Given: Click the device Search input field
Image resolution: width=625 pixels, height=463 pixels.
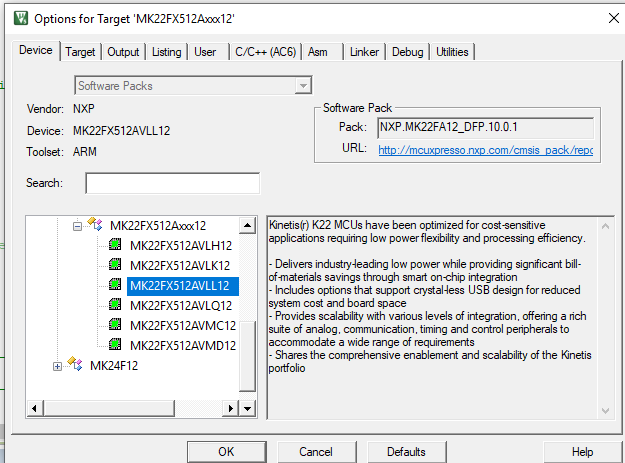Looking at the screenshot, I should point(173,183).
